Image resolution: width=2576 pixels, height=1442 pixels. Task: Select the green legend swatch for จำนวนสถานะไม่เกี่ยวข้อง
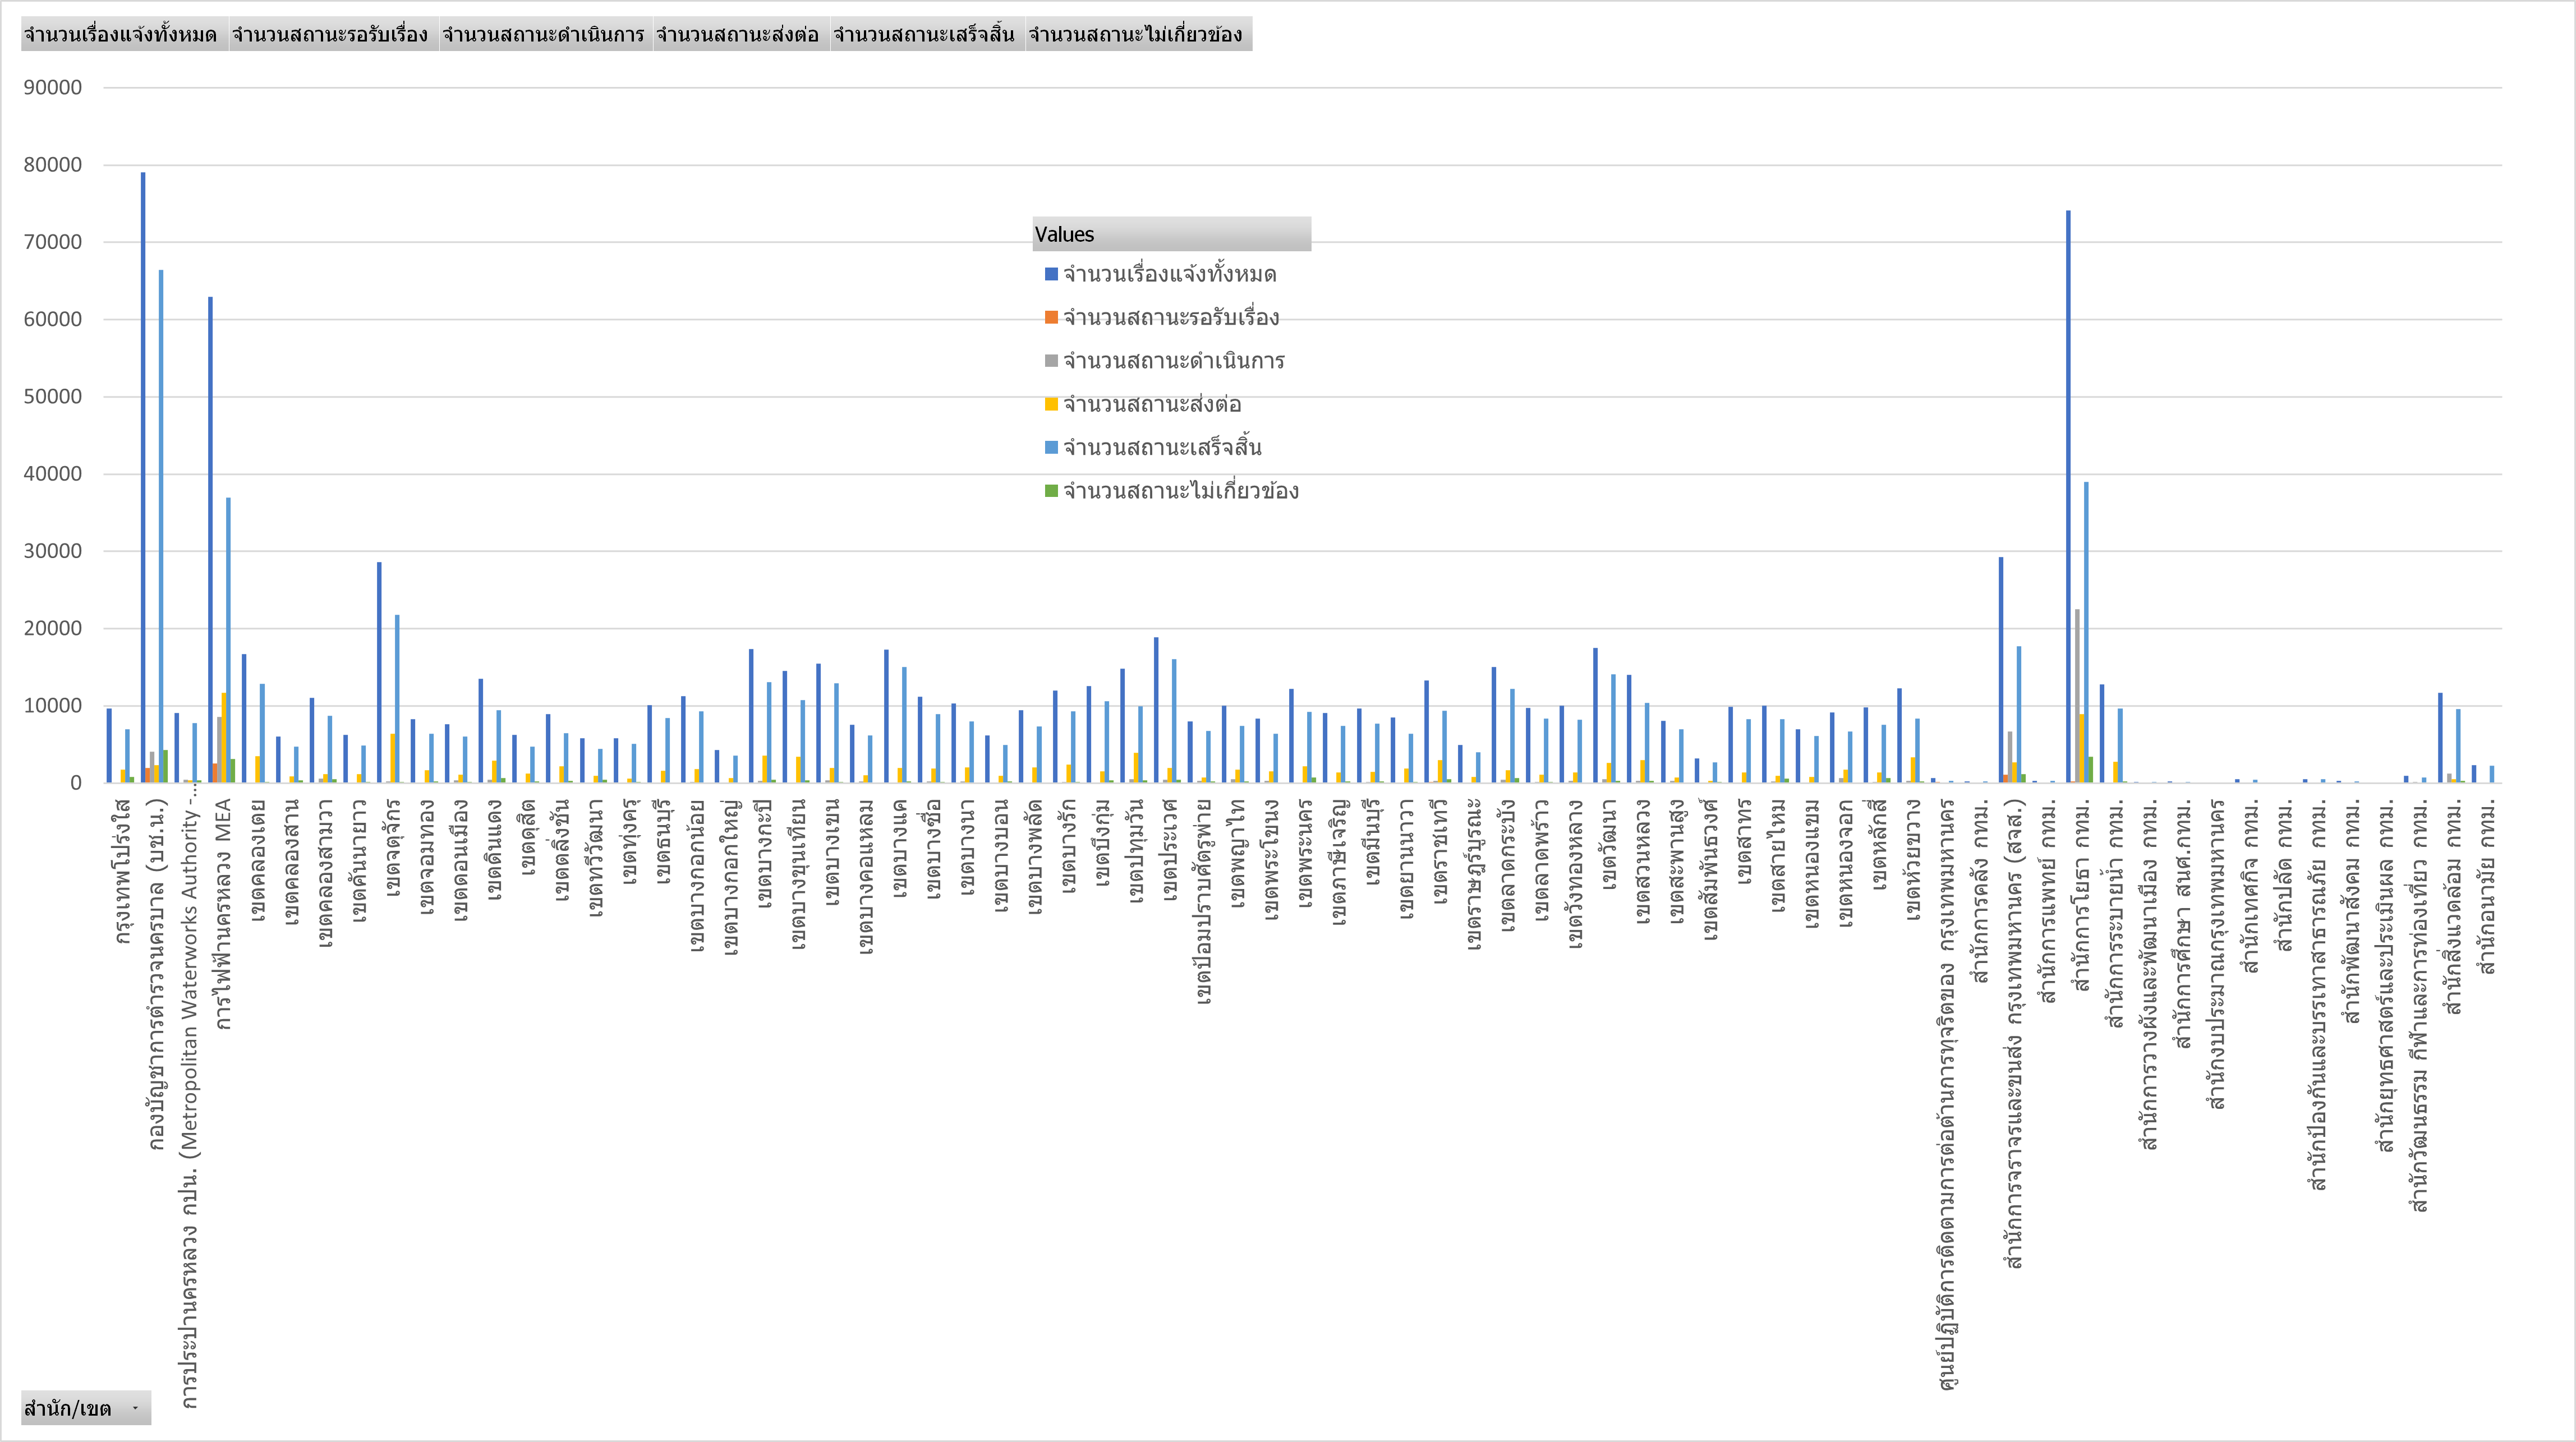tap(1051, 491)
